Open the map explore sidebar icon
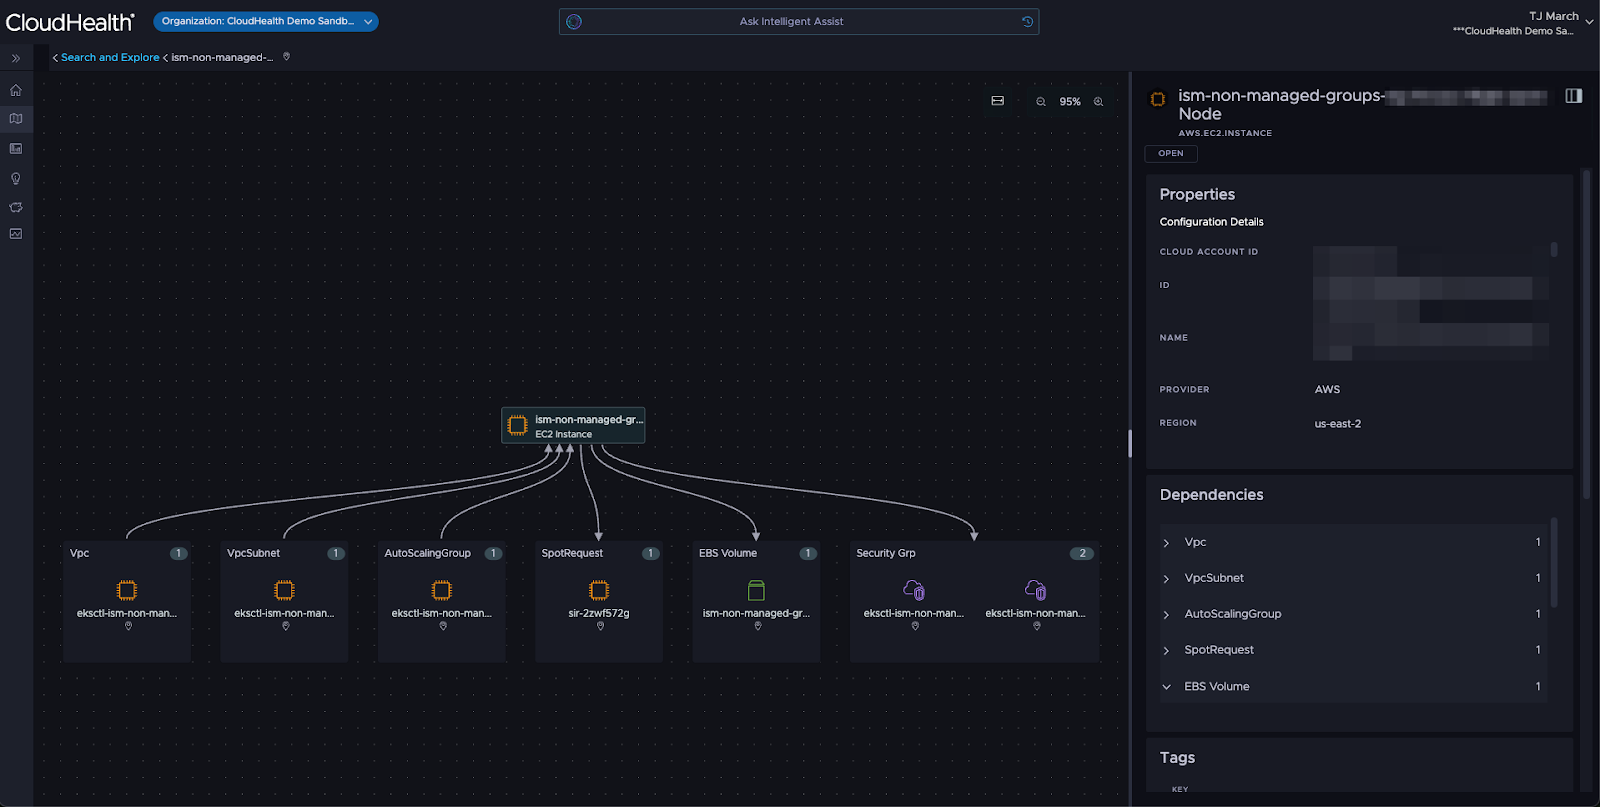This screenshot has width=1600, height=807. point(16,118)
